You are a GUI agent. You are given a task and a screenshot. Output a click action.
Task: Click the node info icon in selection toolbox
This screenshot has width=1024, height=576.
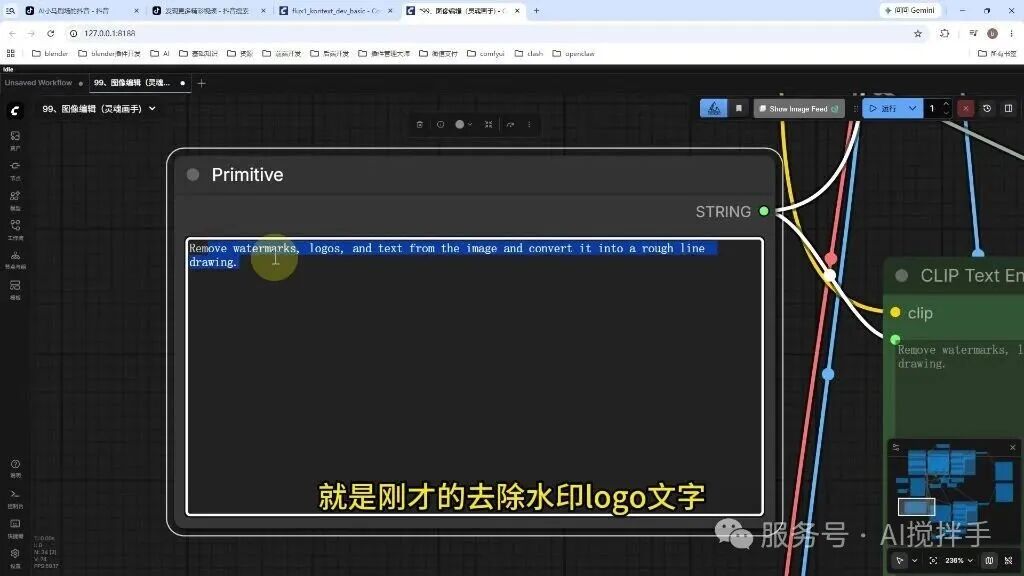point(441,125)
